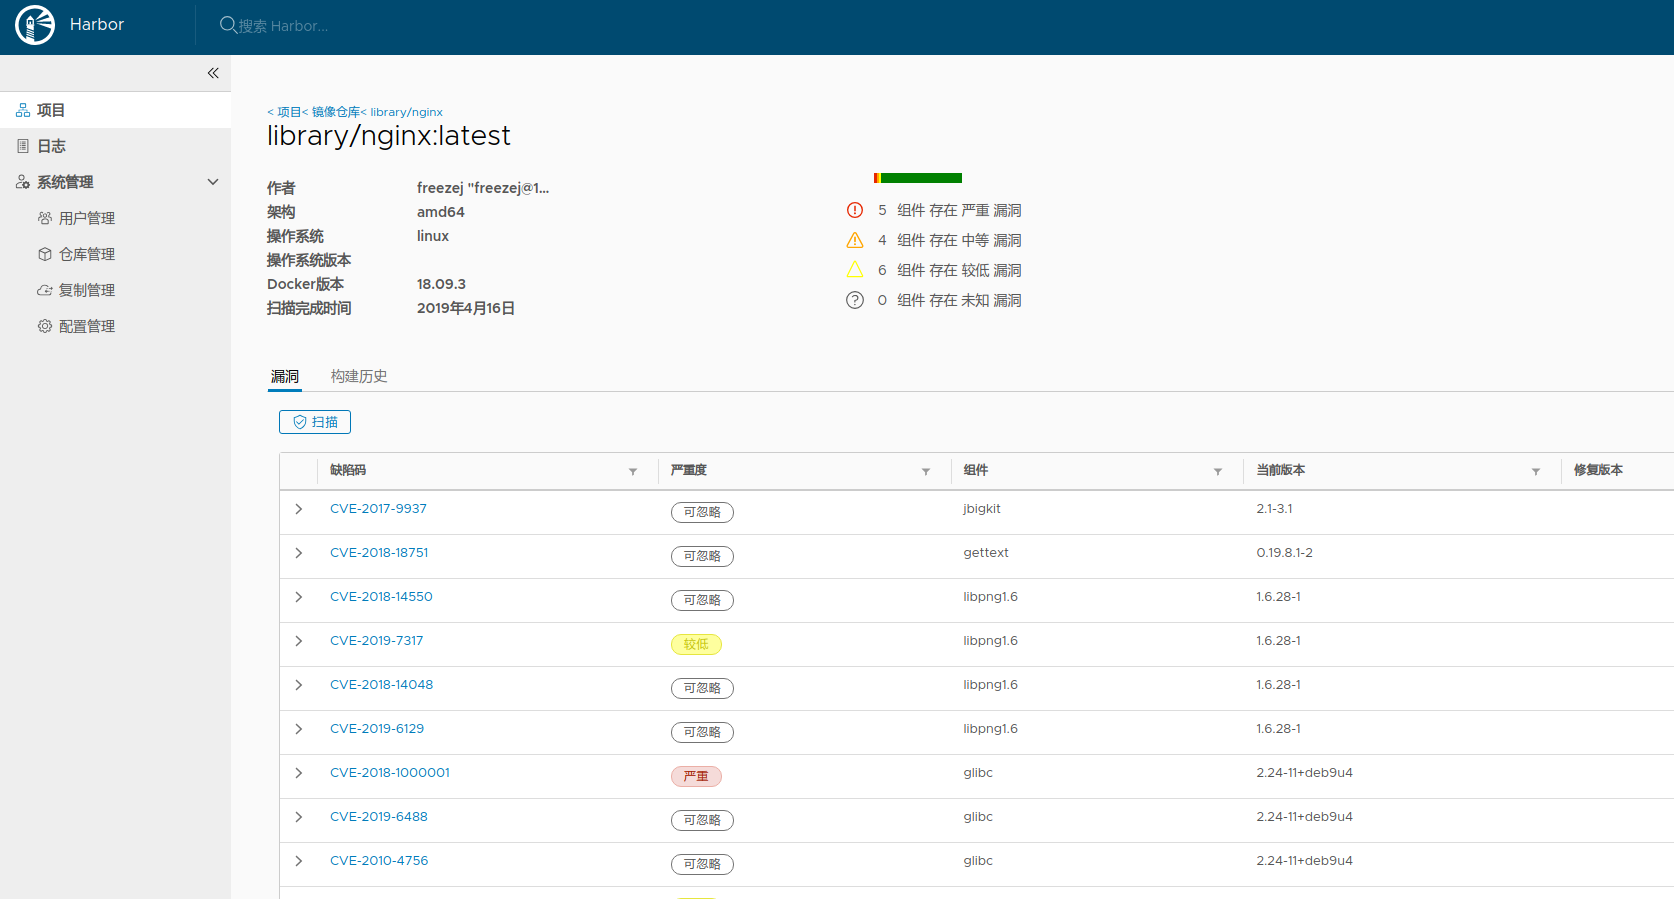1674x899 pixels.
Task: Expand row CVE-2018-1000001 details
Action: (299, 773)
